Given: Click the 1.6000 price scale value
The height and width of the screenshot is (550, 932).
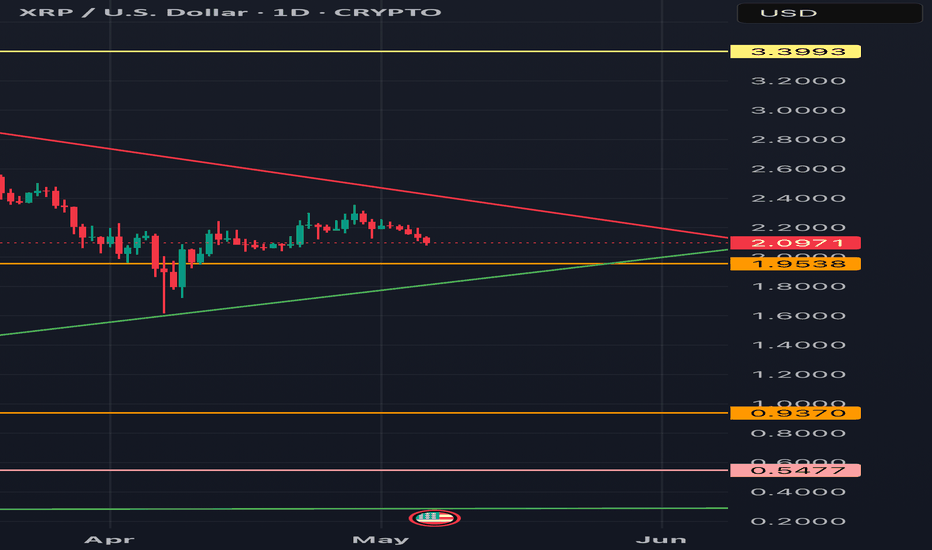Looking at the screenshot, I should coord(798,316).
